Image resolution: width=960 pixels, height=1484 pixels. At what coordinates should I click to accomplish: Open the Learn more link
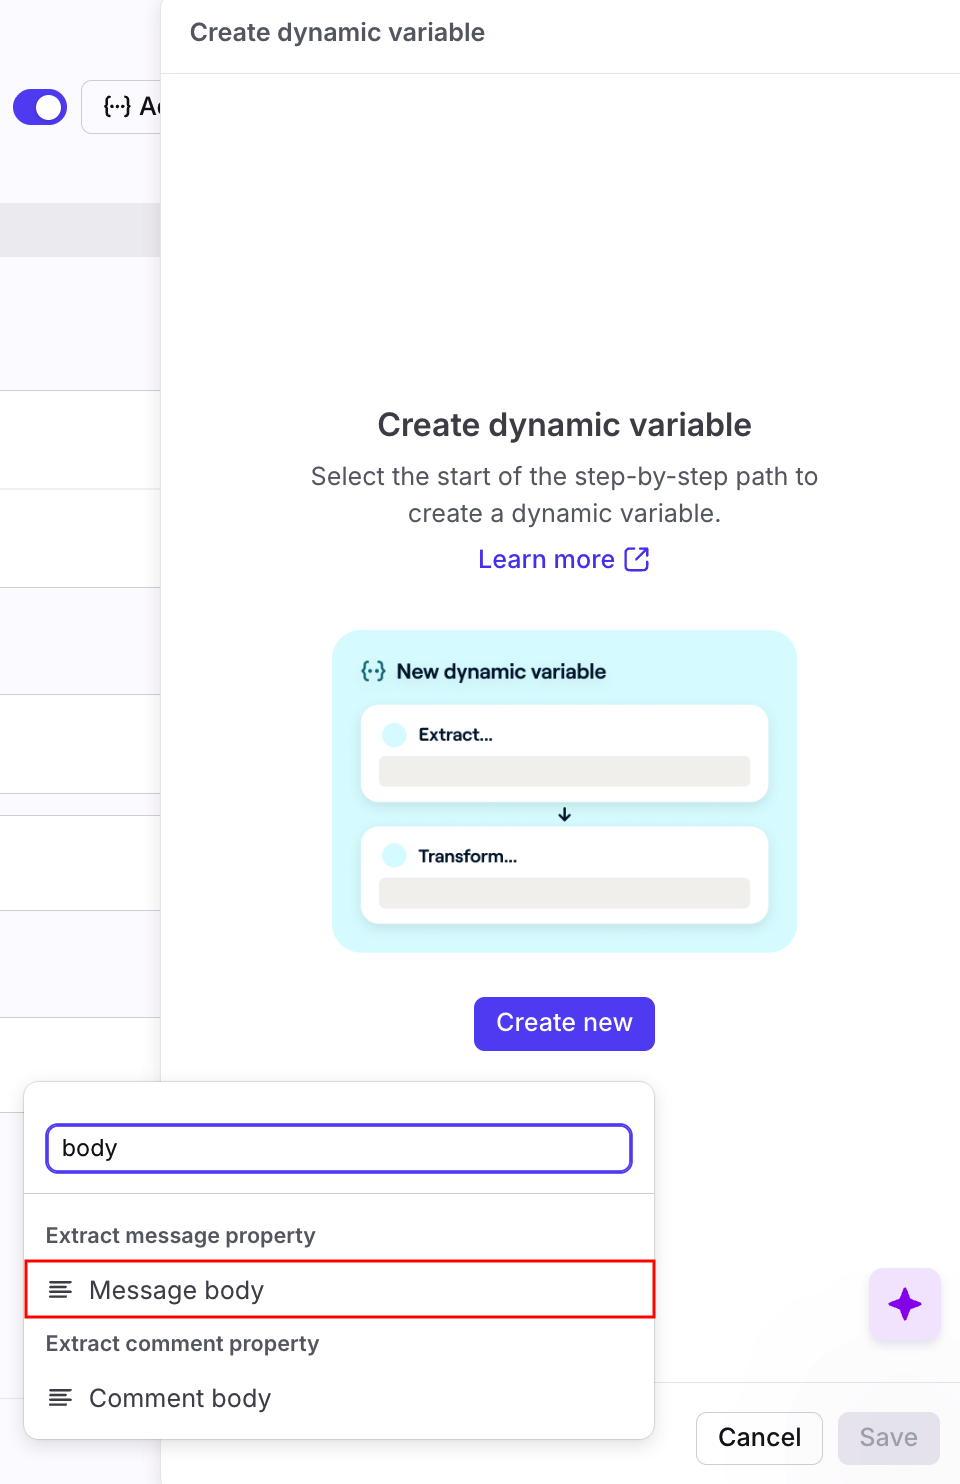point(546,560)
